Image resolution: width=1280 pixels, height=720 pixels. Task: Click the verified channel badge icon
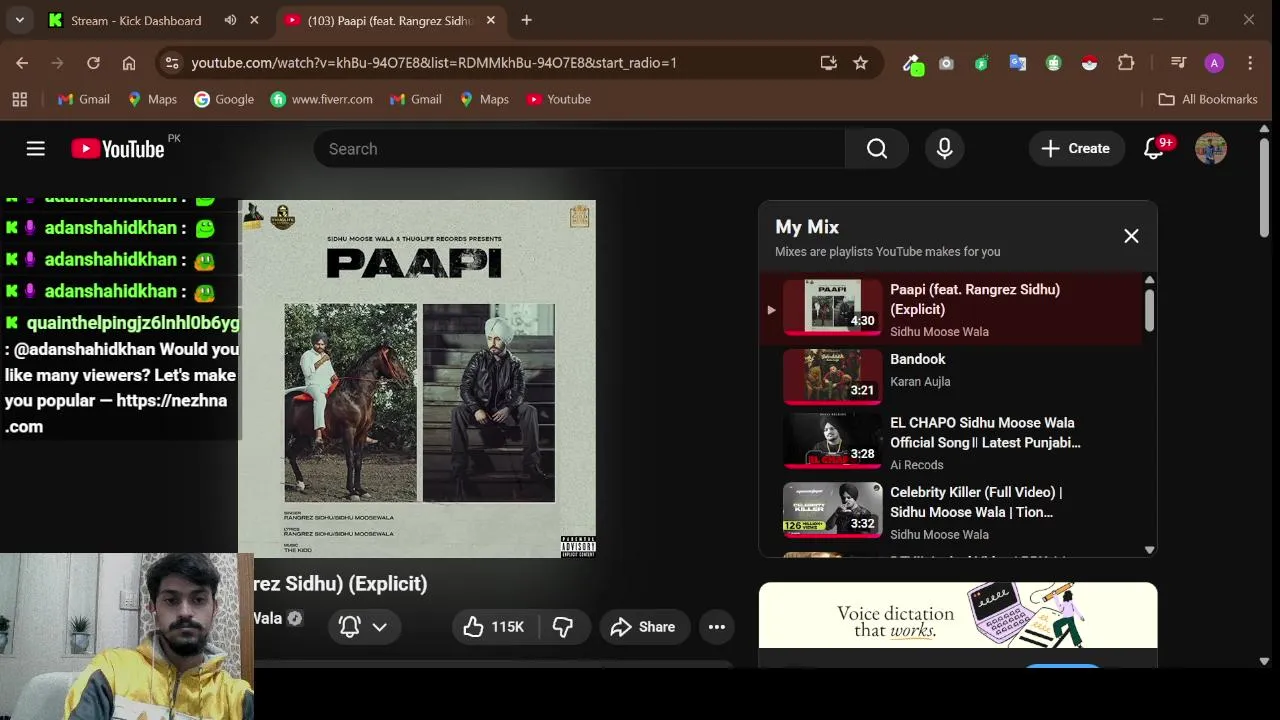tap(295, 618)
